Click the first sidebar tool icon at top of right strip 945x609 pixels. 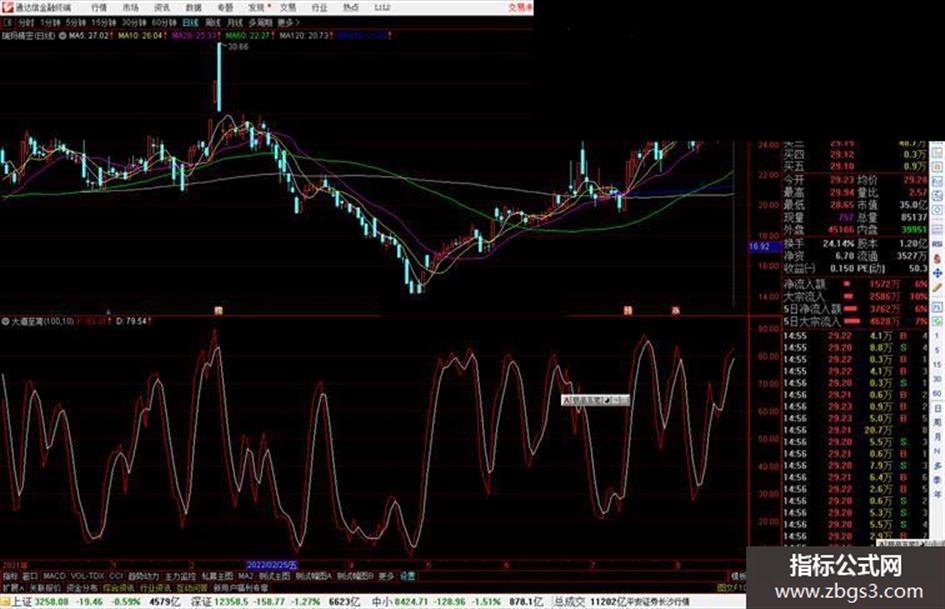coord(937,151)
